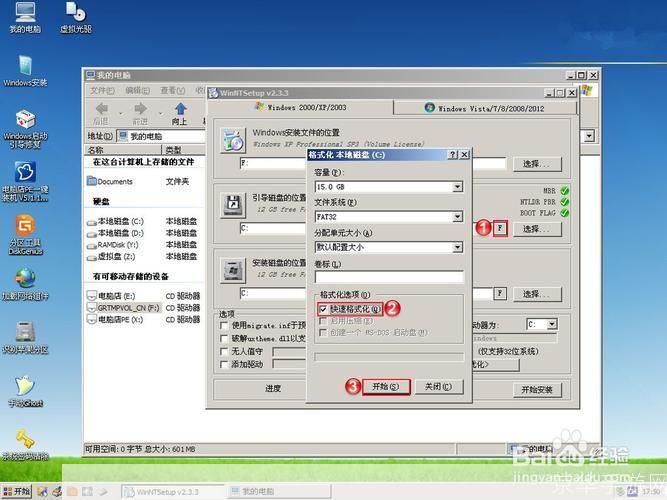
Task: Select RAMDisk (Y:) drive in 我的电脑
Action: click(113, 245)
